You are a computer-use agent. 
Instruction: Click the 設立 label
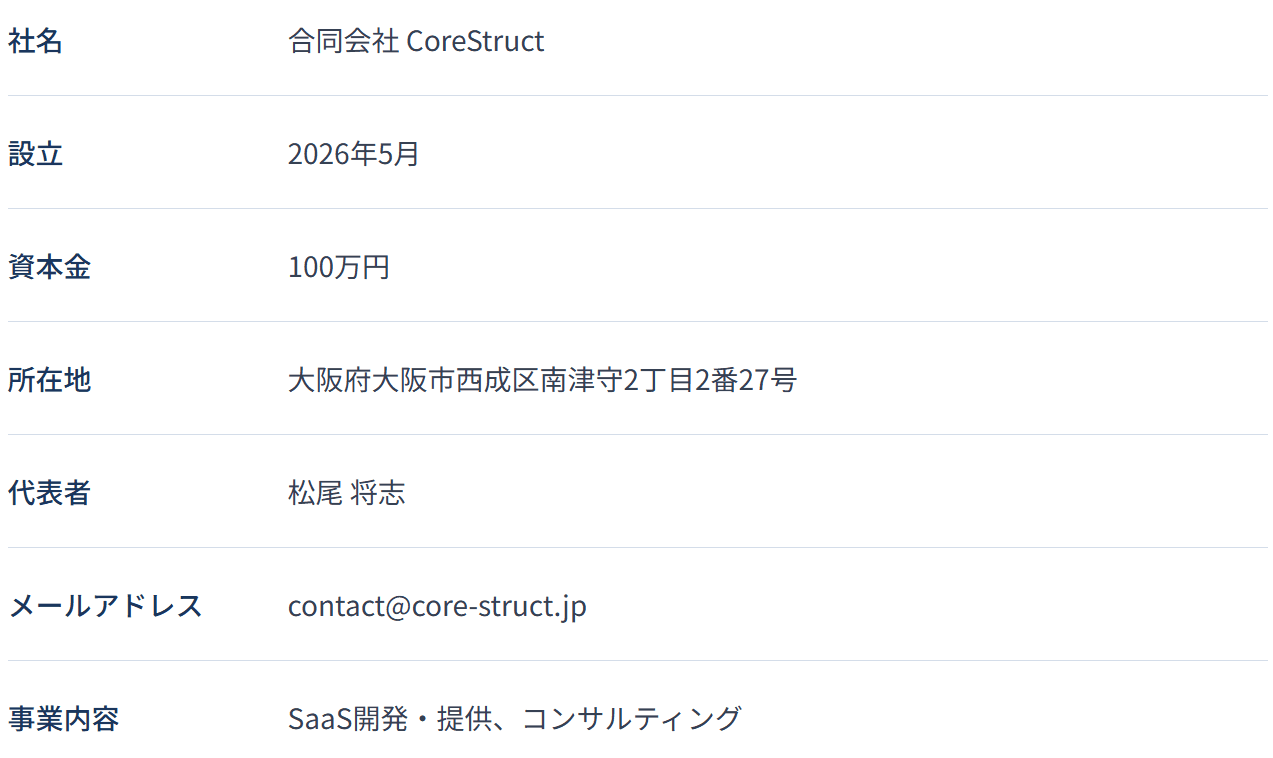point(35,155)
